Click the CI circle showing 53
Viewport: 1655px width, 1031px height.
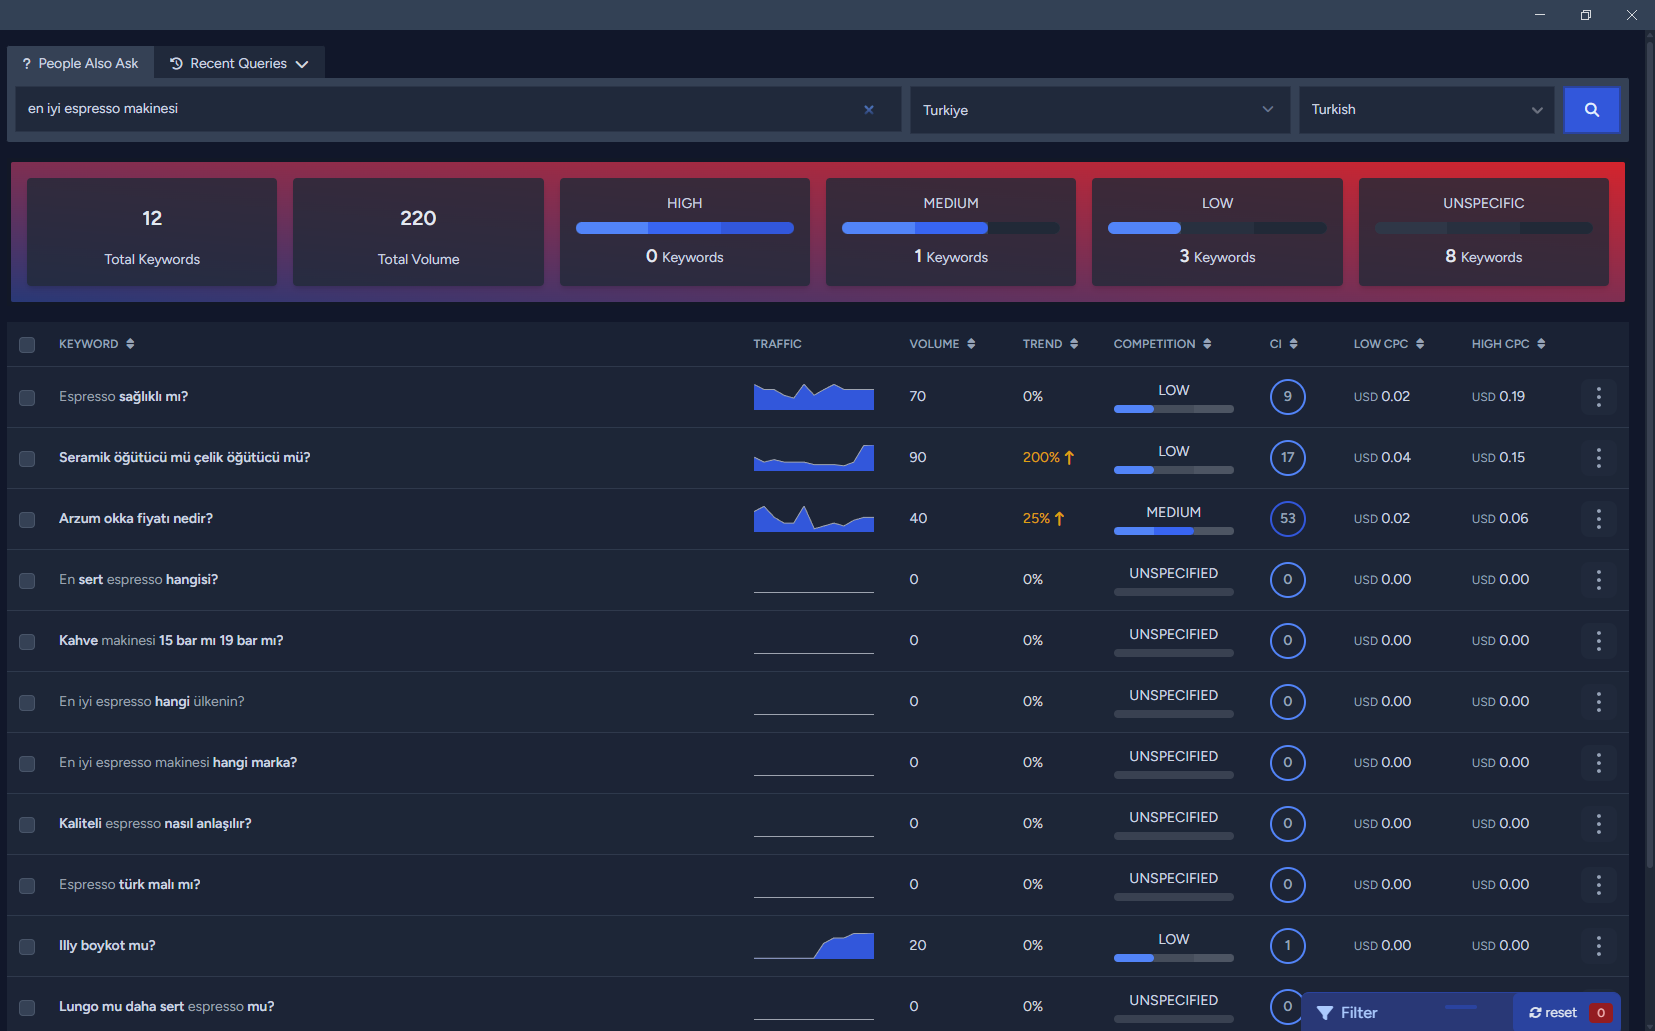(x=1287, y=519)
